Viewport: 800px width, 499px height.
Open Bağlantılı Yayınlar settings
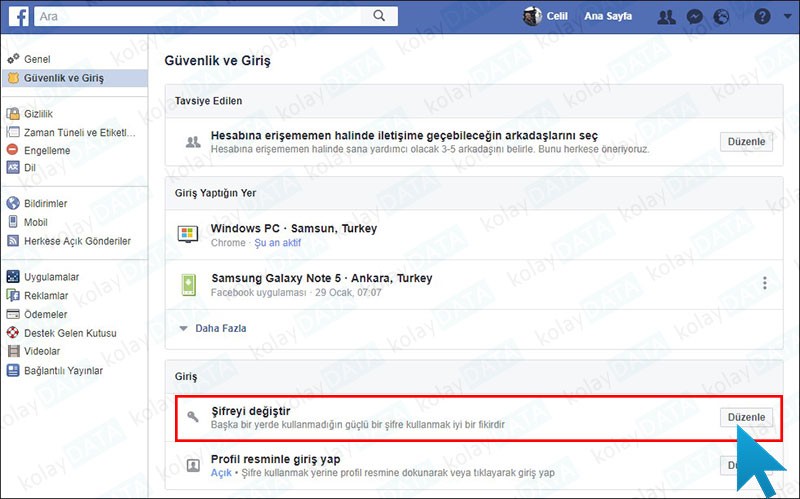(63, 371)
